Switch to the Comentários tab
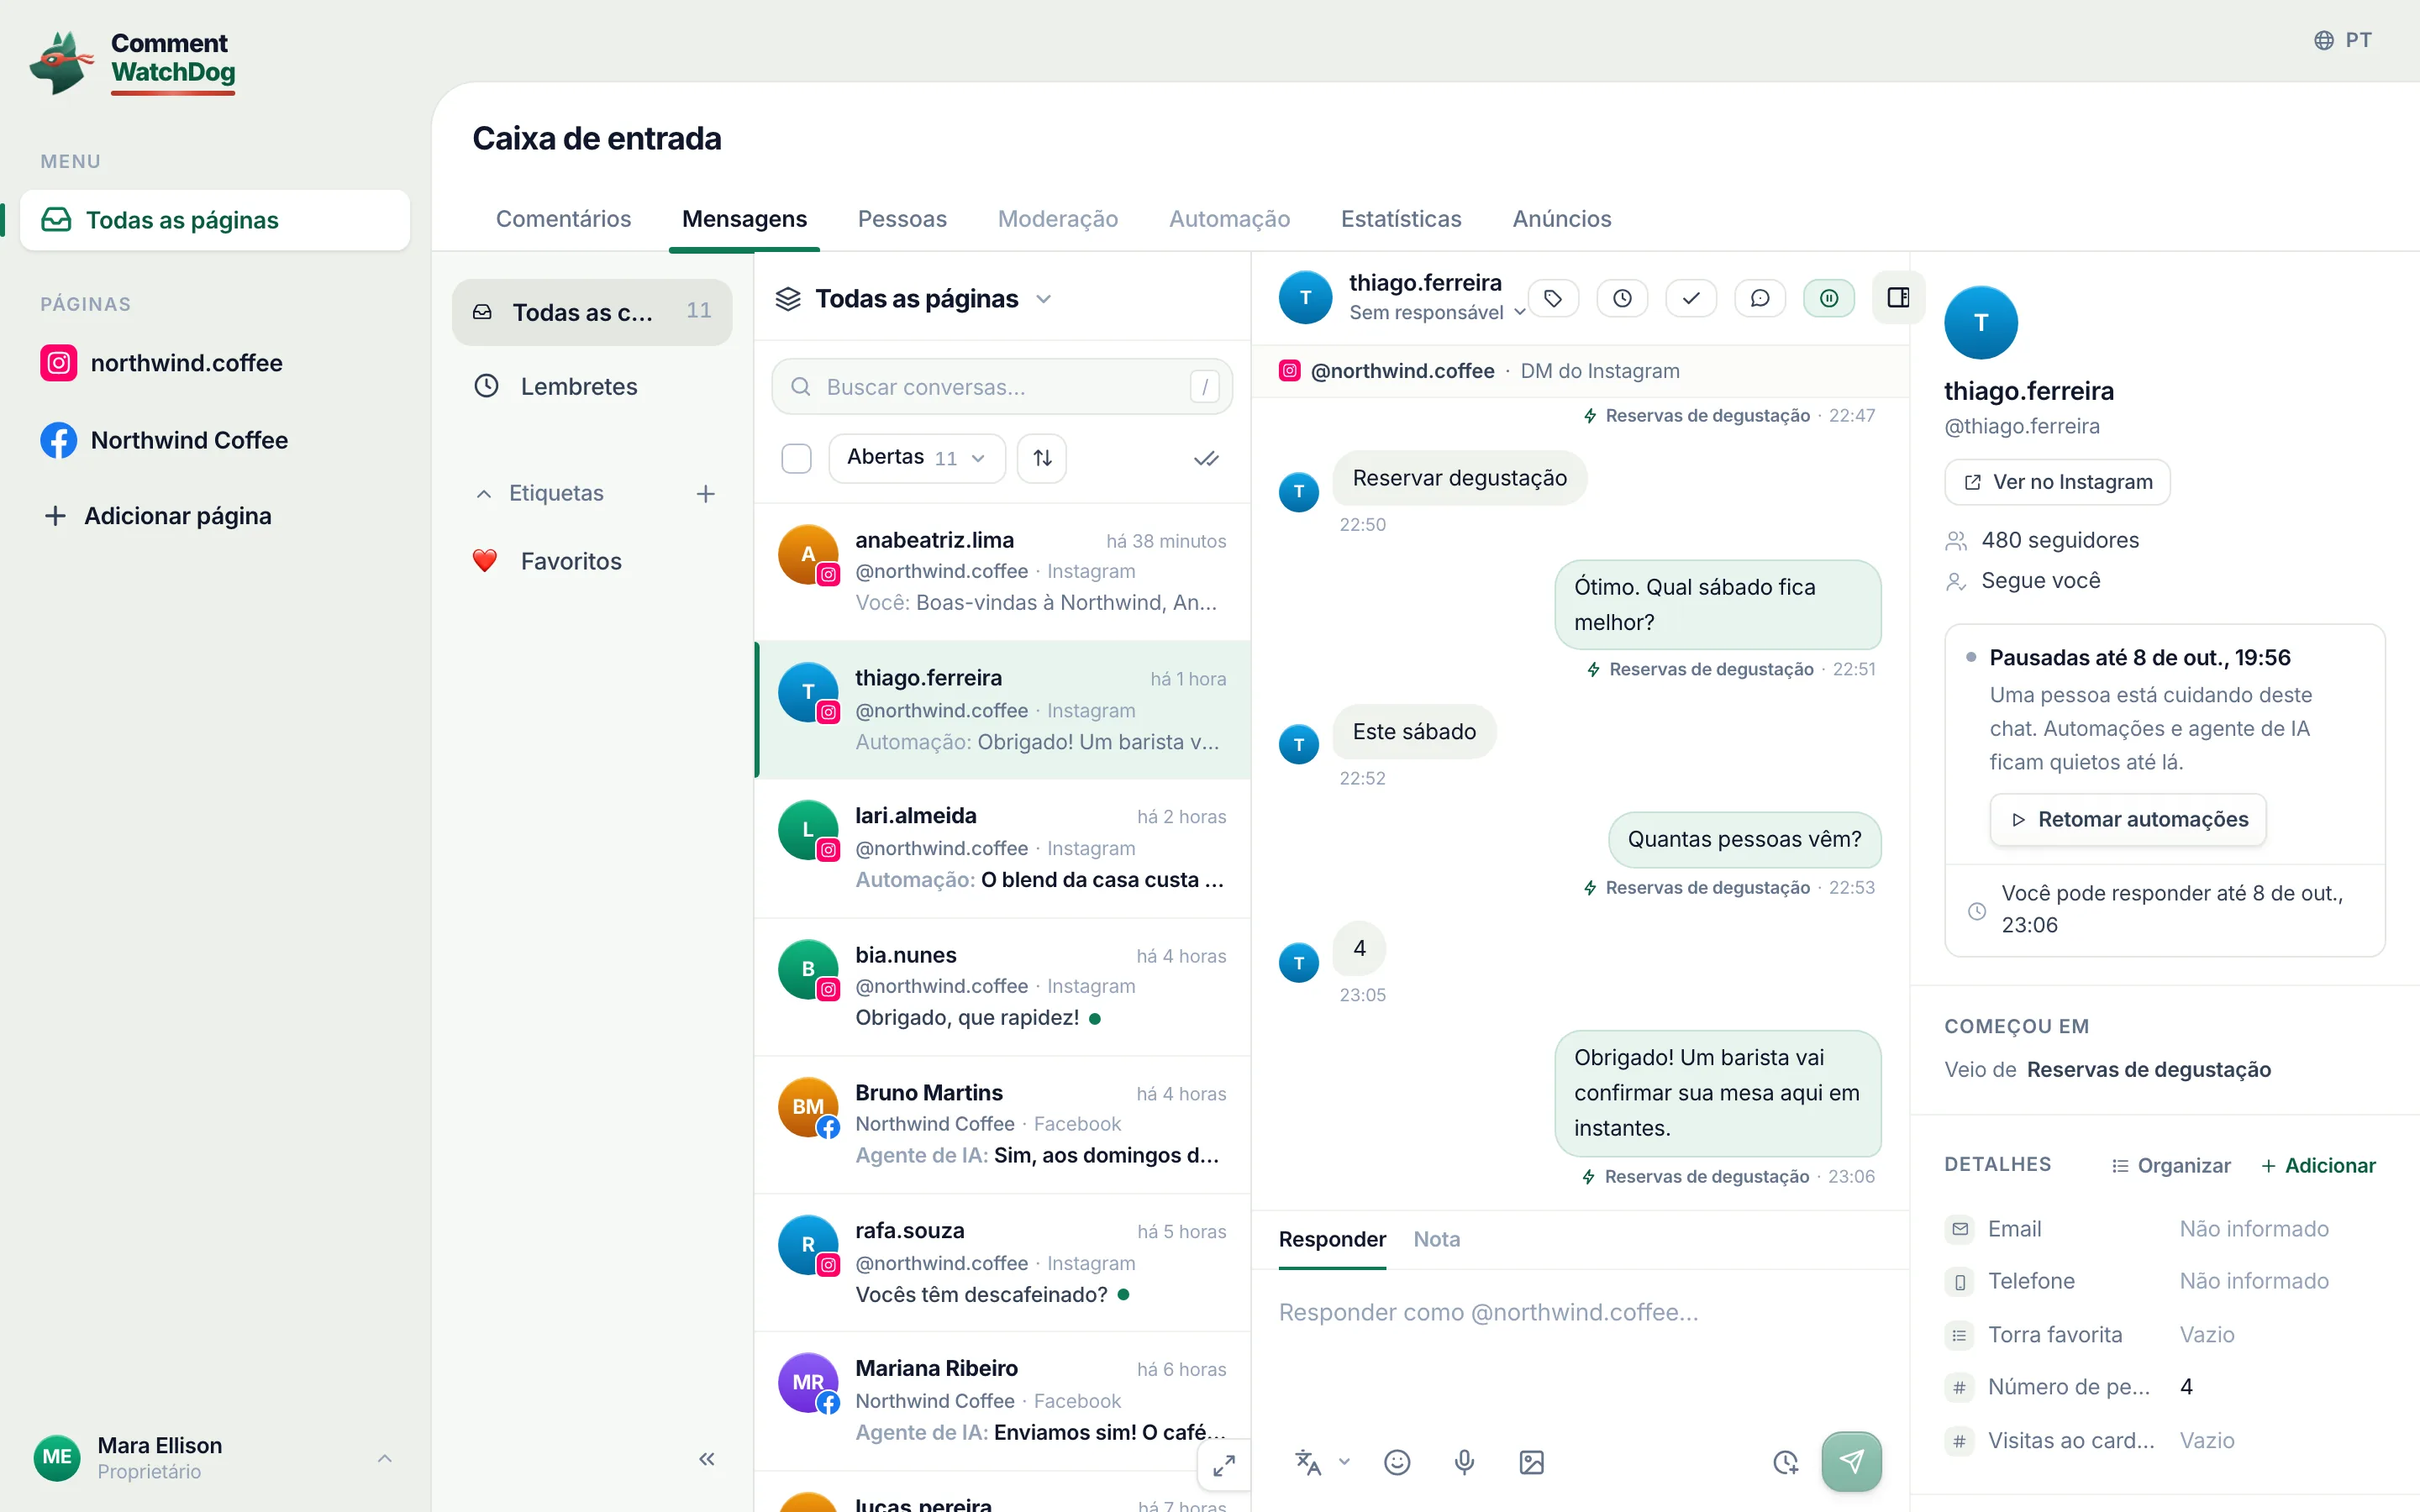Image resolution: width=2420 pixels, height=1512 pixels. coord(564,219)
